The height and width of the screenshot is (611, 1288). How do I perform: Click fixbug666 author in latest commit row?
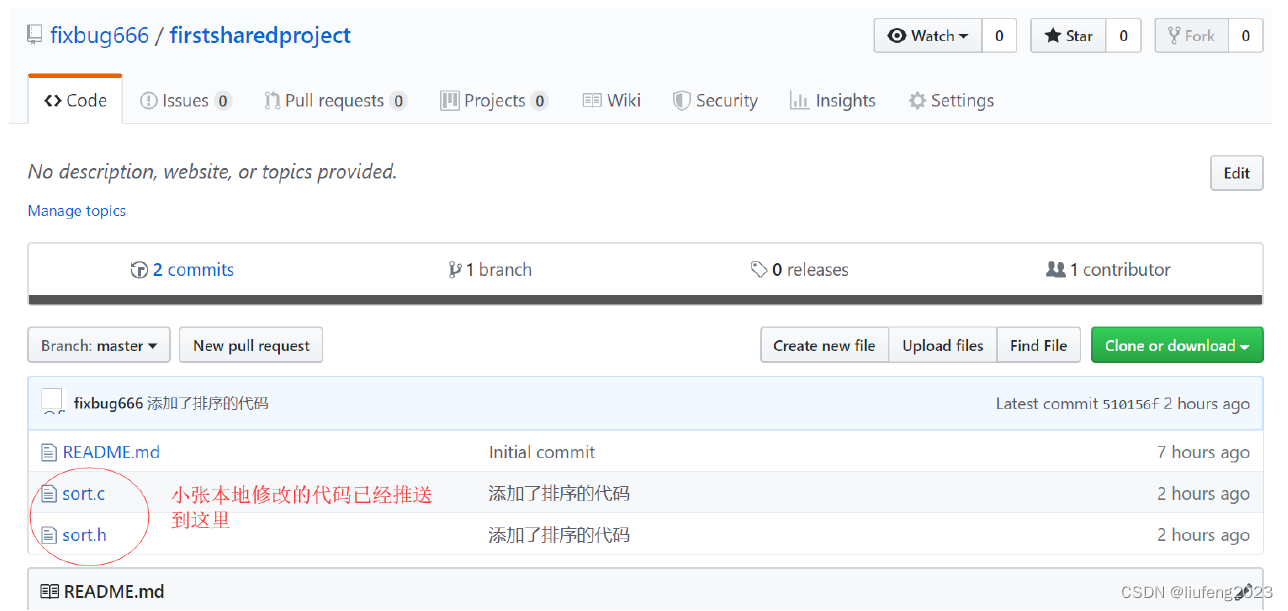[x=108, y=403]
